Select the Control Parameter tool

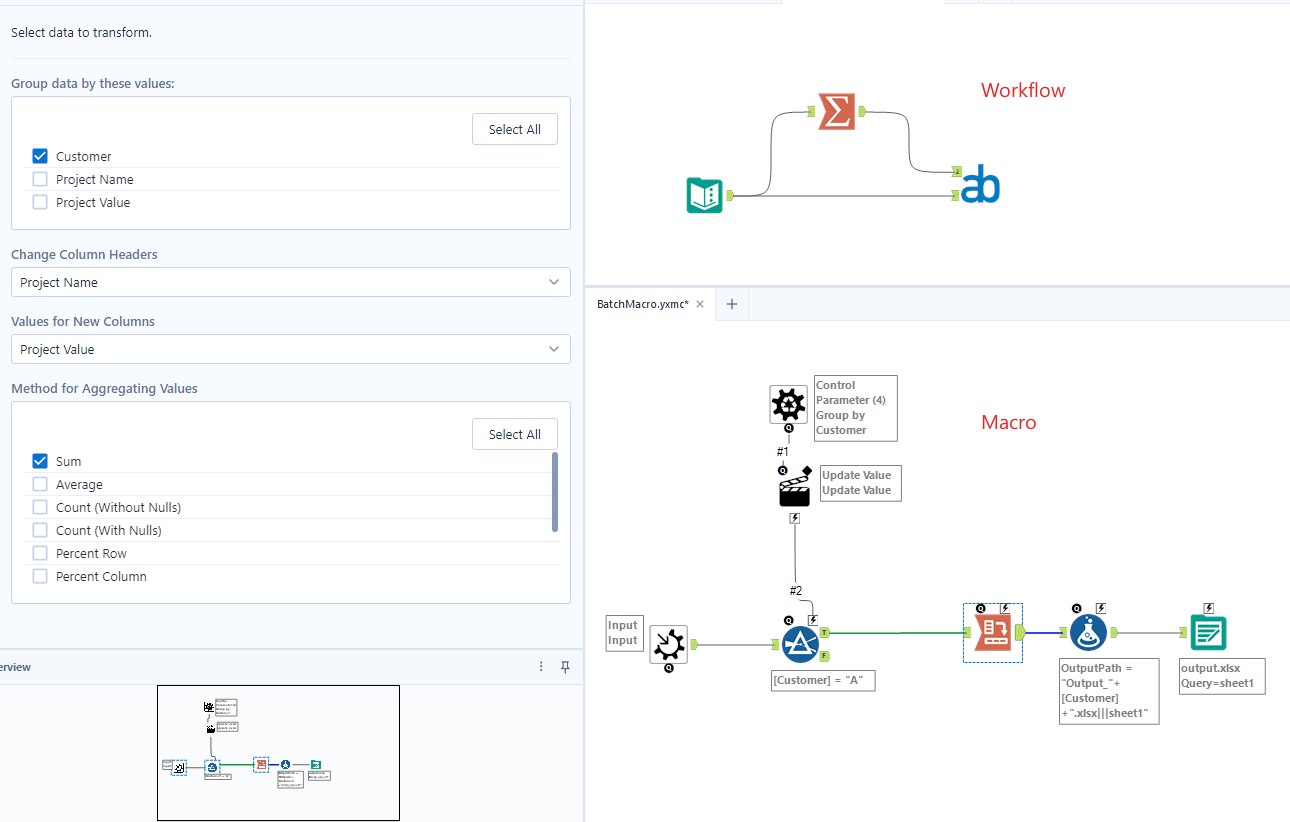click(x=788, y=404)
